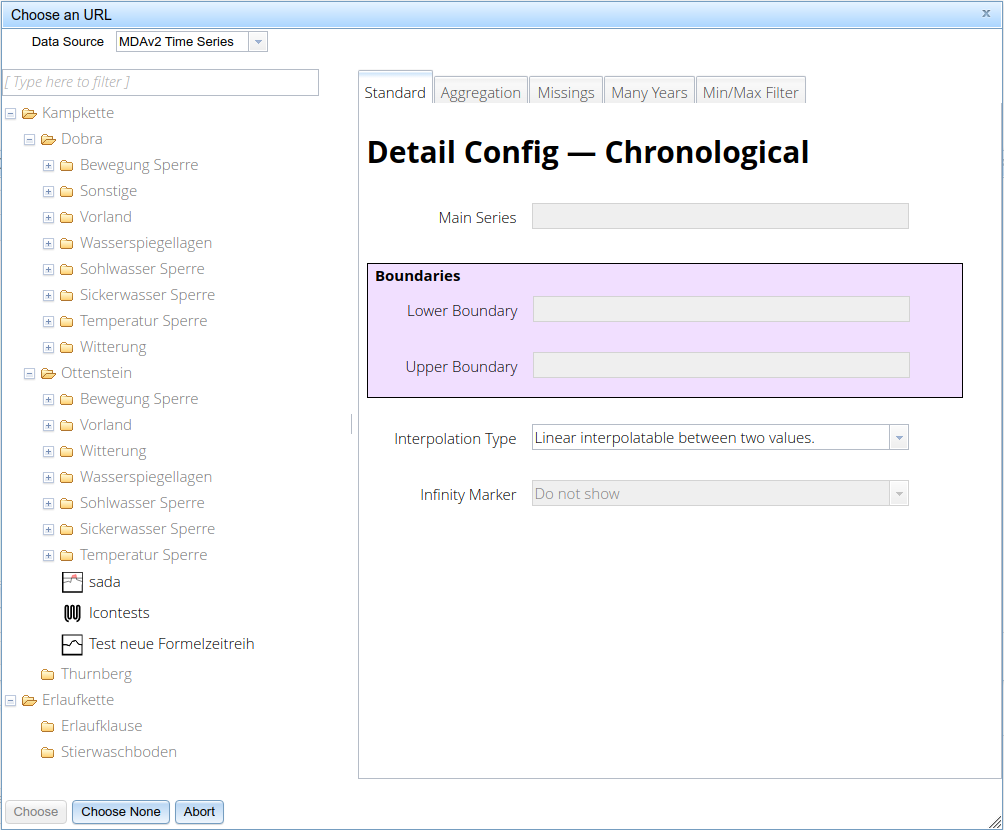Click the Abort button
Screen dimensions: 1004x830
click(x=199, y=812)
